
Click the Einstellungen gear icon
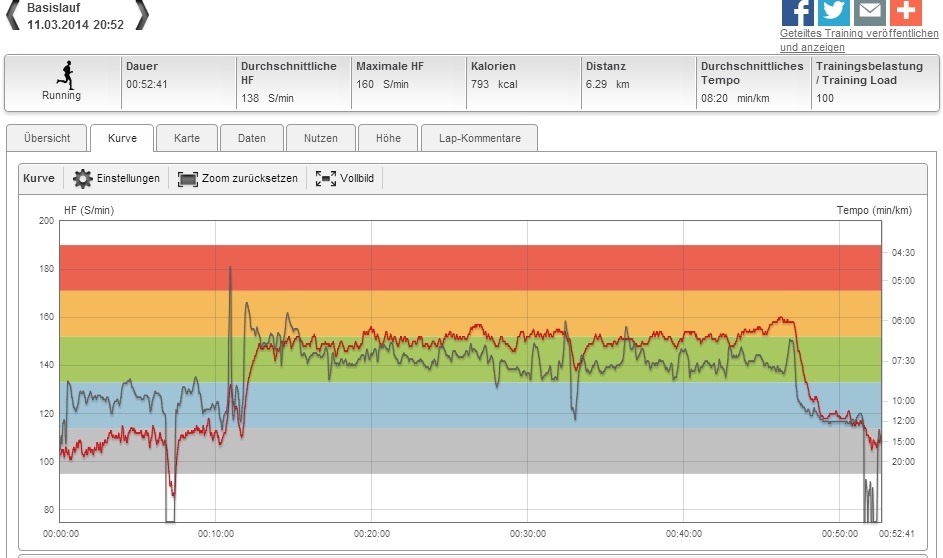coord(83,179)
